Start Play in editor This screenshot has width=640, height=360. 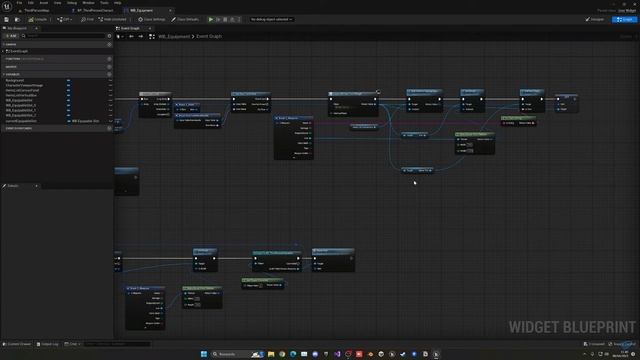click(x=211, y=19)
